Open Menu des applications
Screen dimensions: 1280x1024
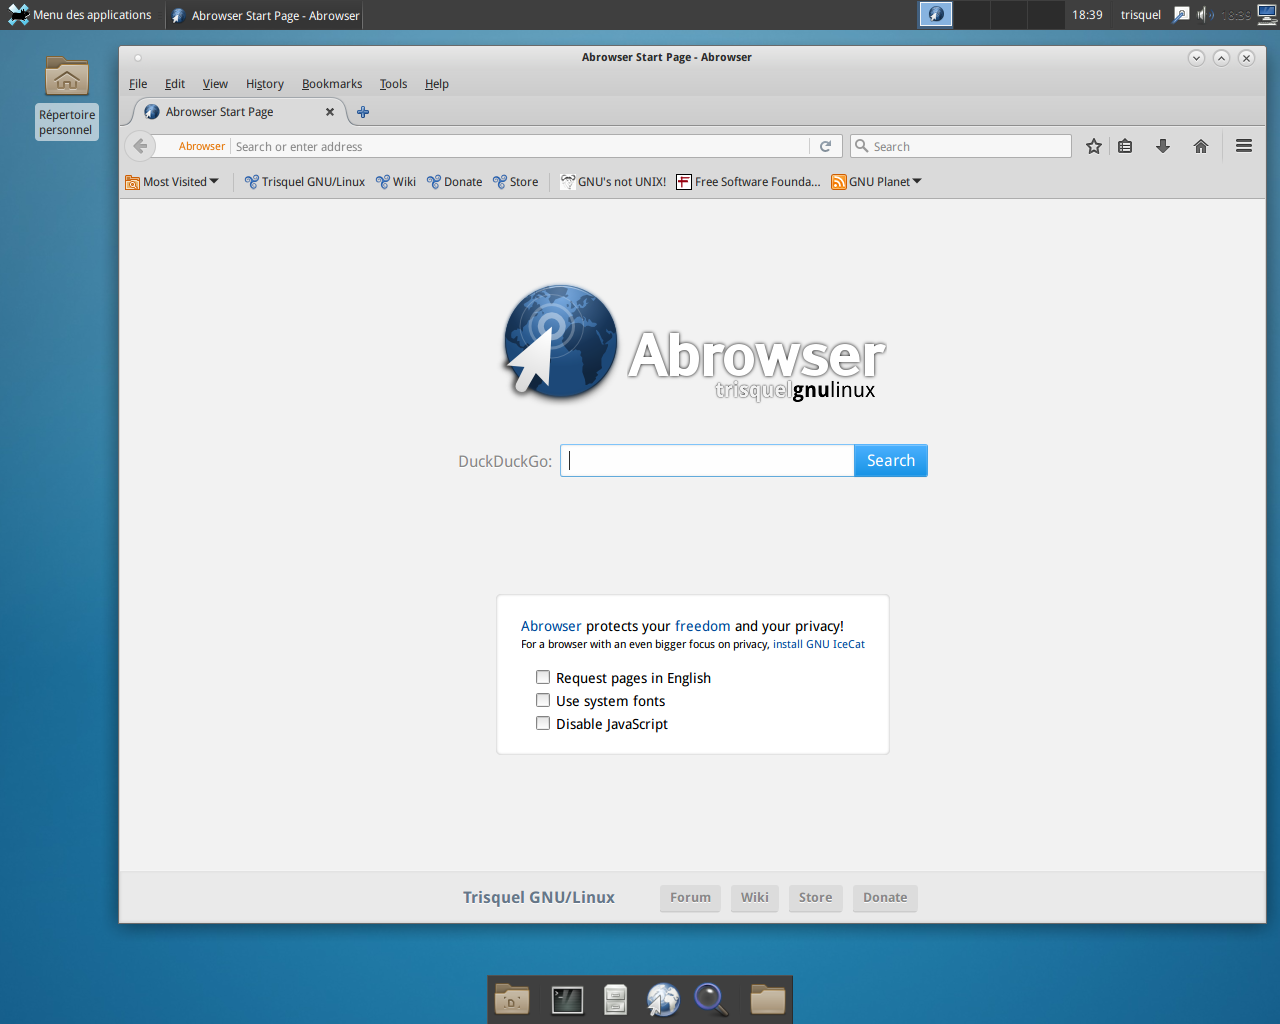[x=80, y=14]
